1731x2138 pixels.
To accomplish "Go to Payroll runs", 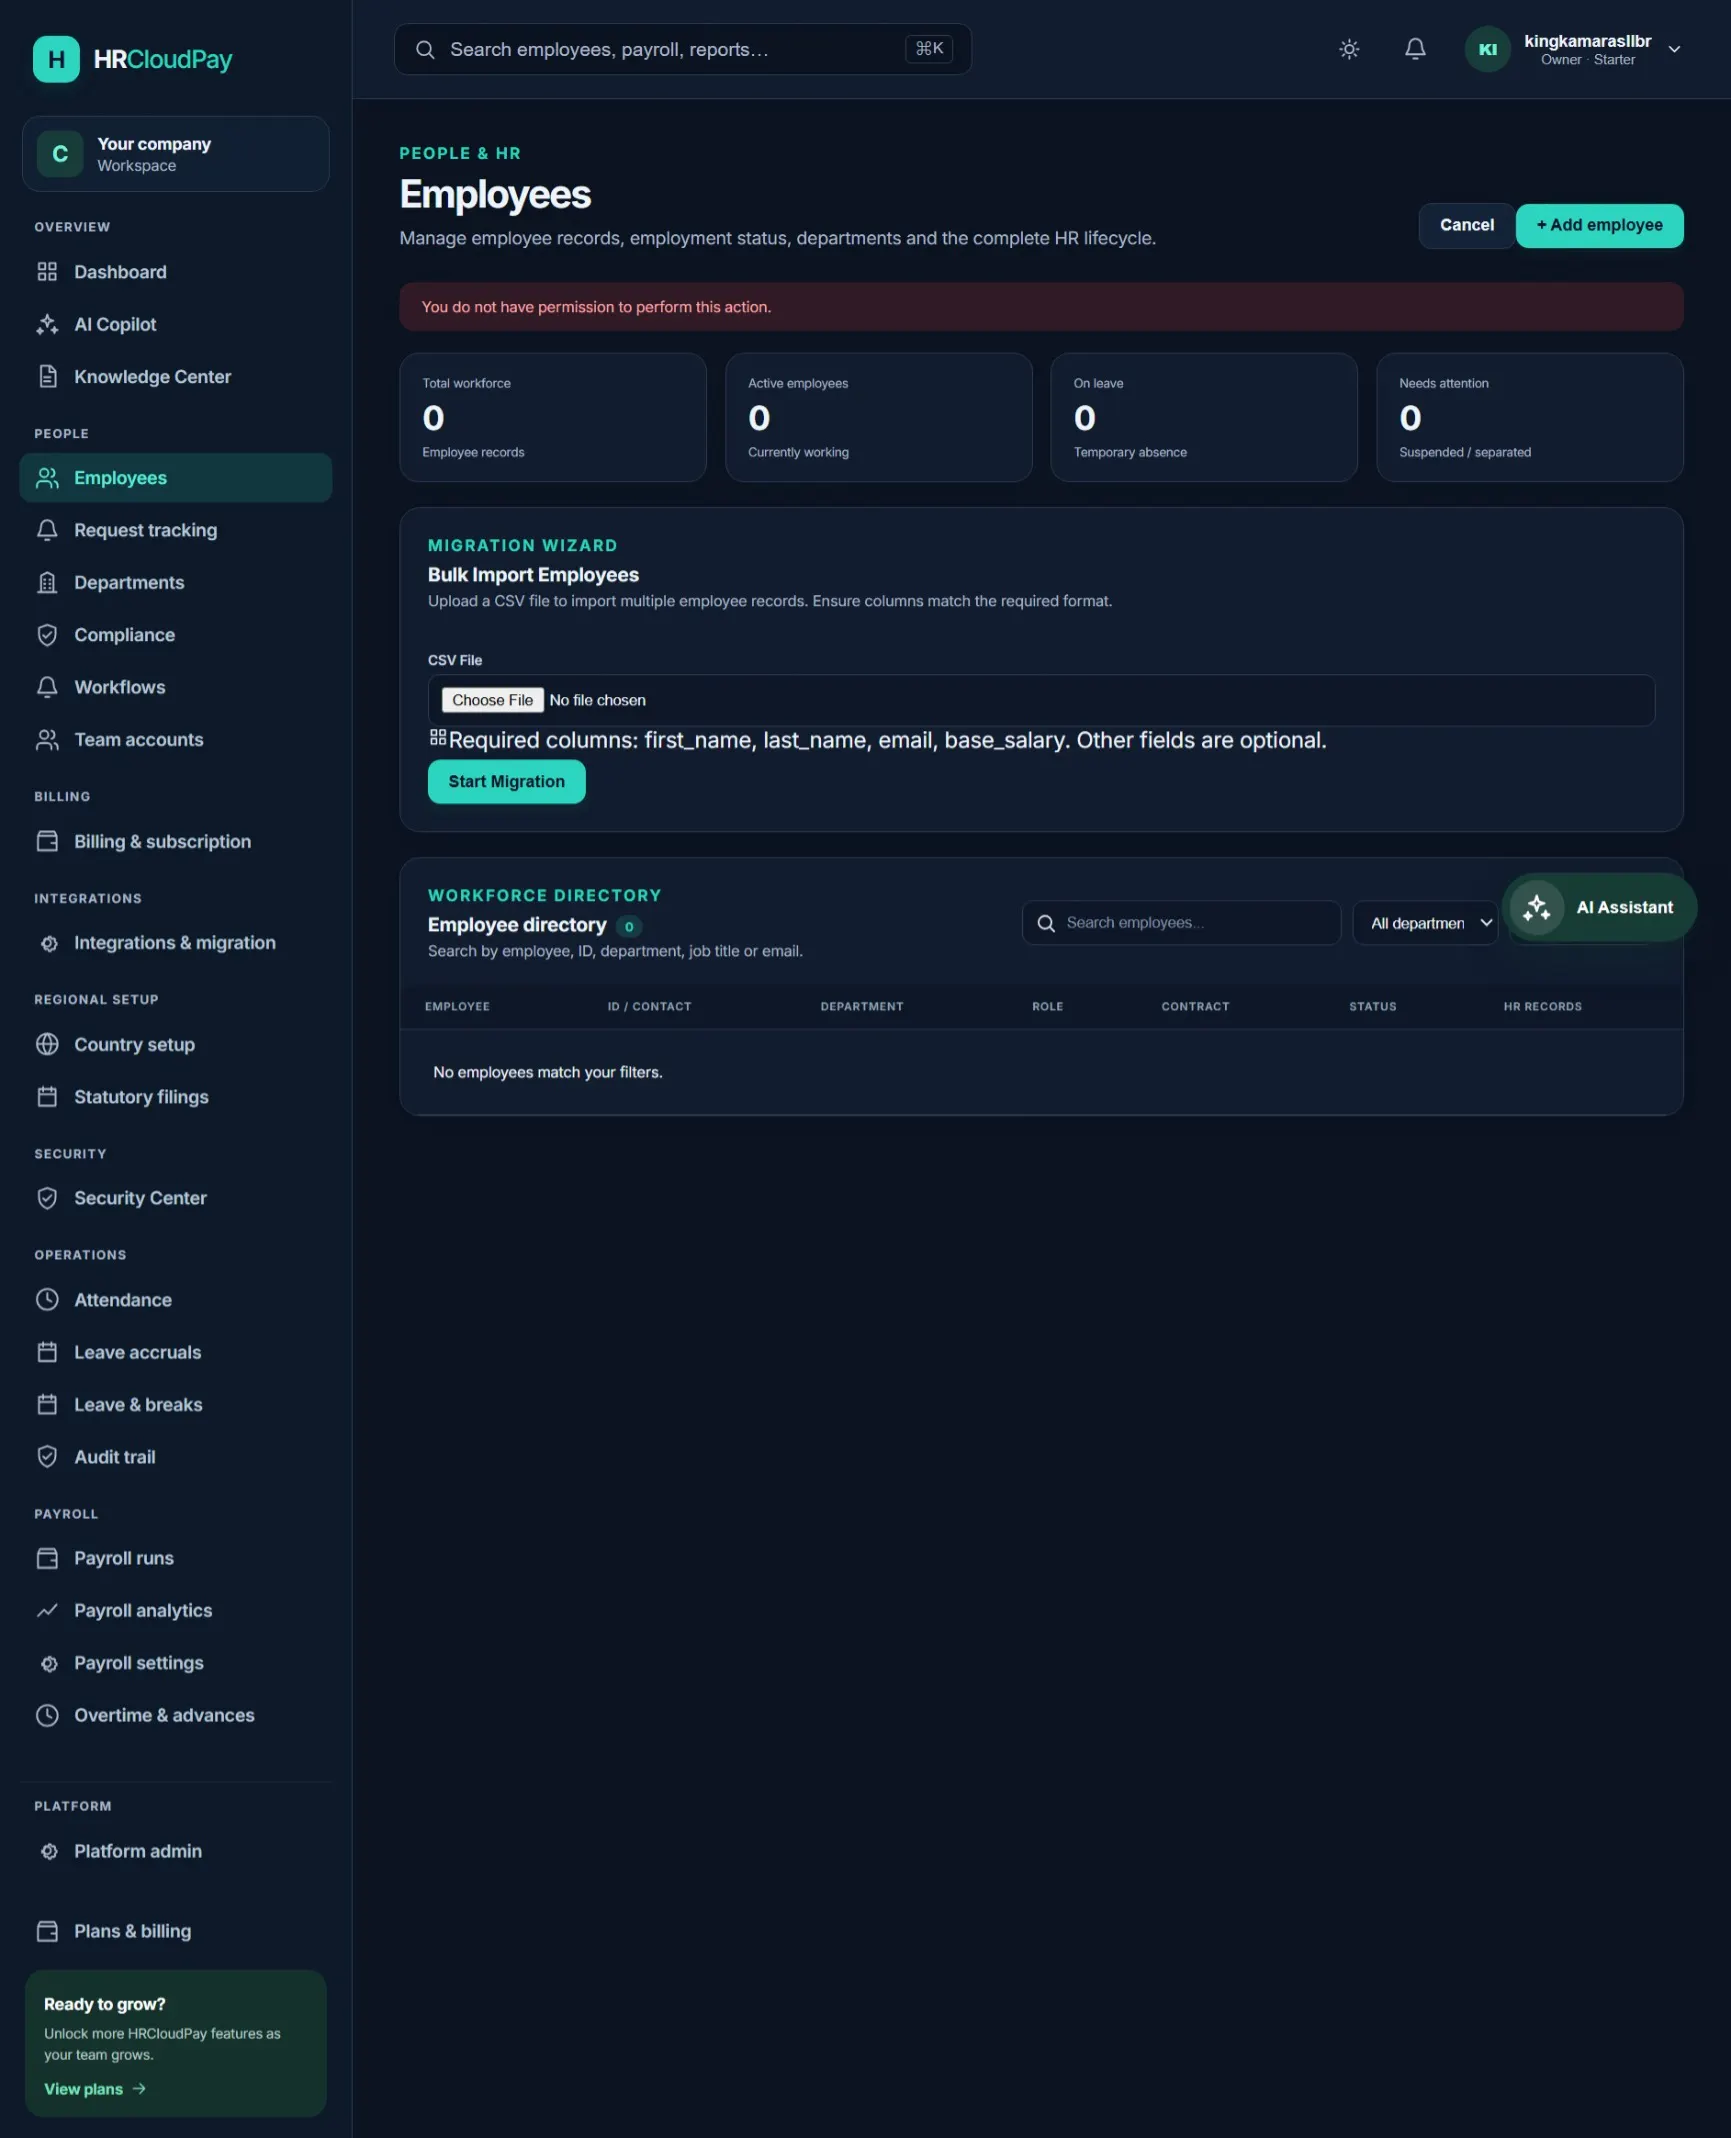I will pyautogui.click(x=176, y=1558).
